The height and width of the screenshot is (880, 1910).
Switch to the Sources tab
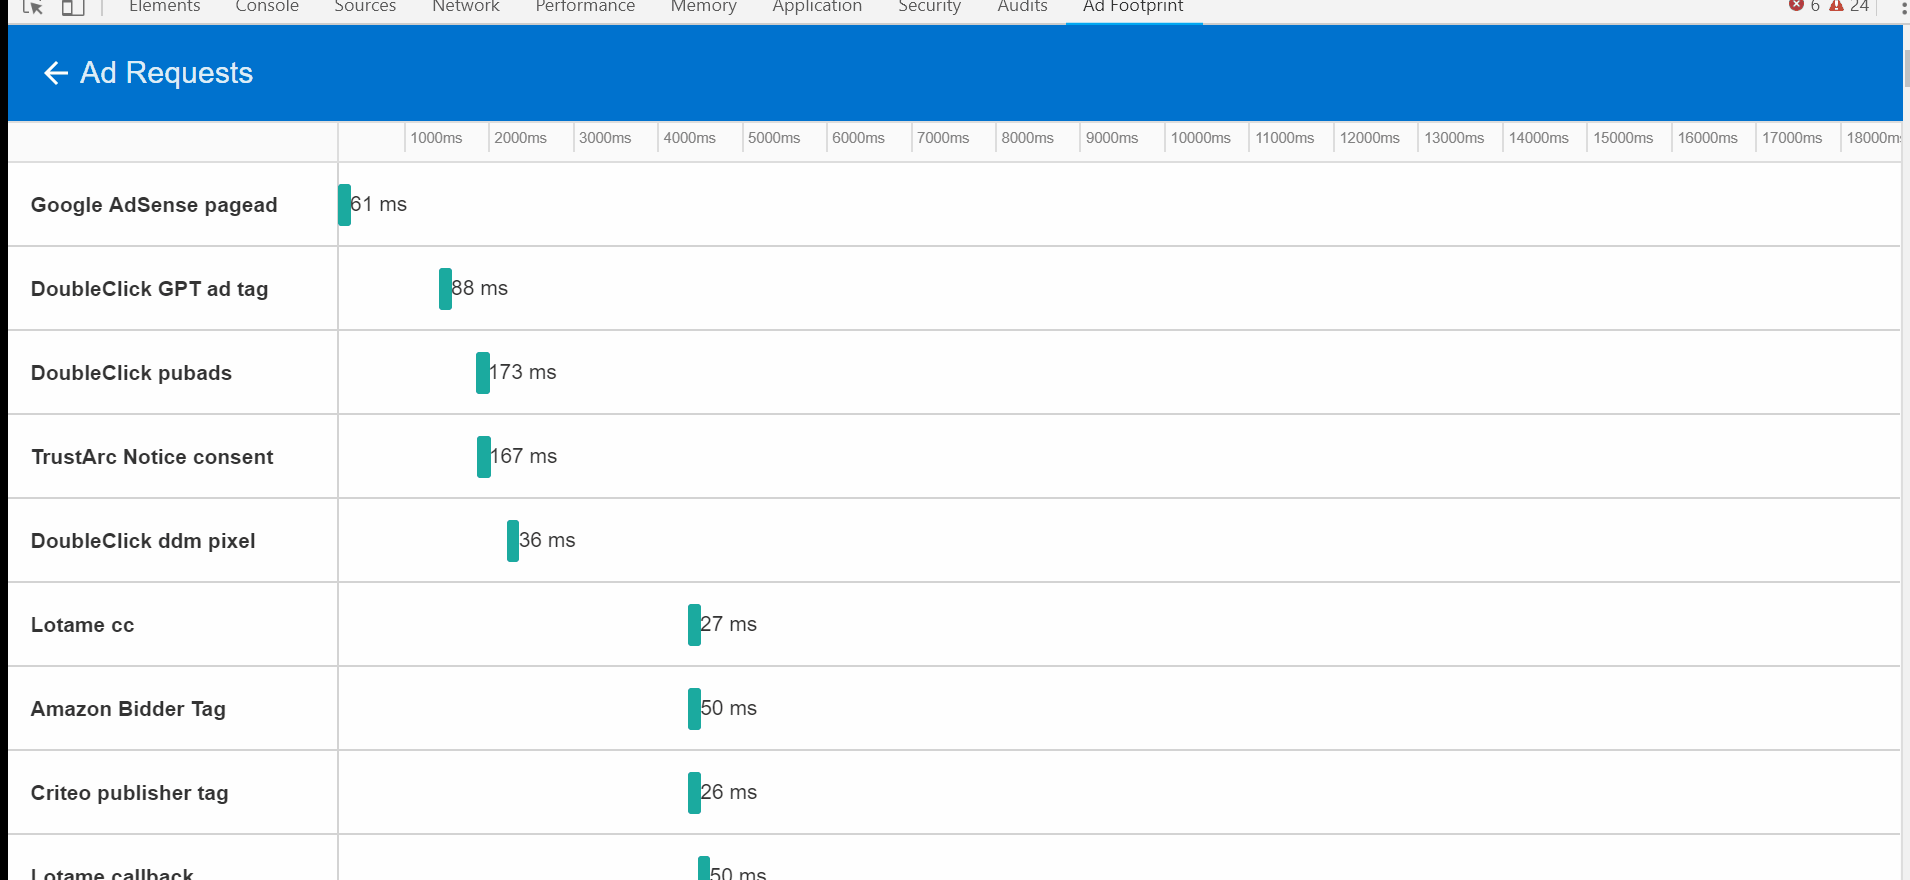[365, 7]
